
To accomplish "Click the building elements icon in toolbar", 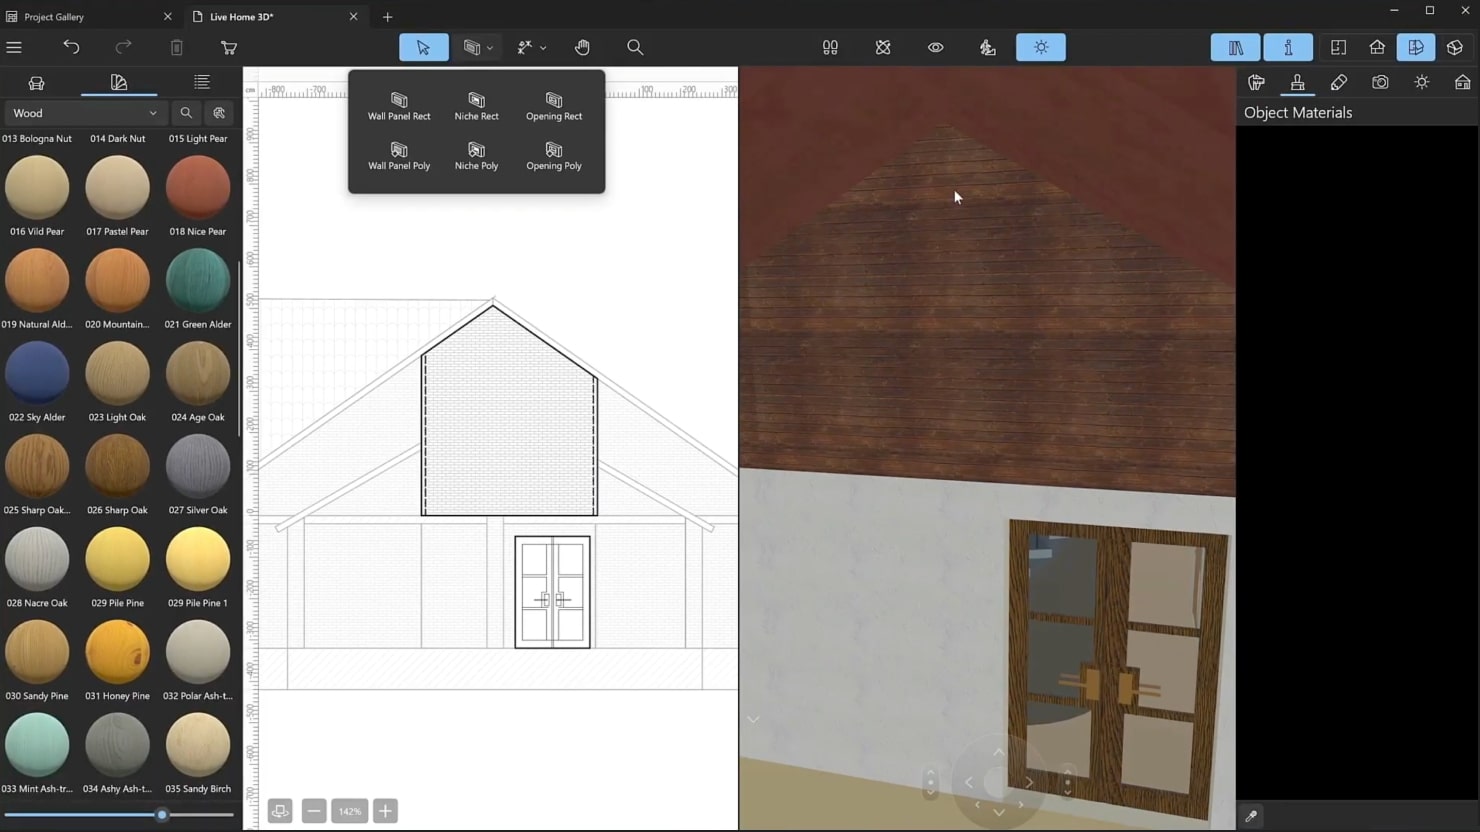I will 830,47.
